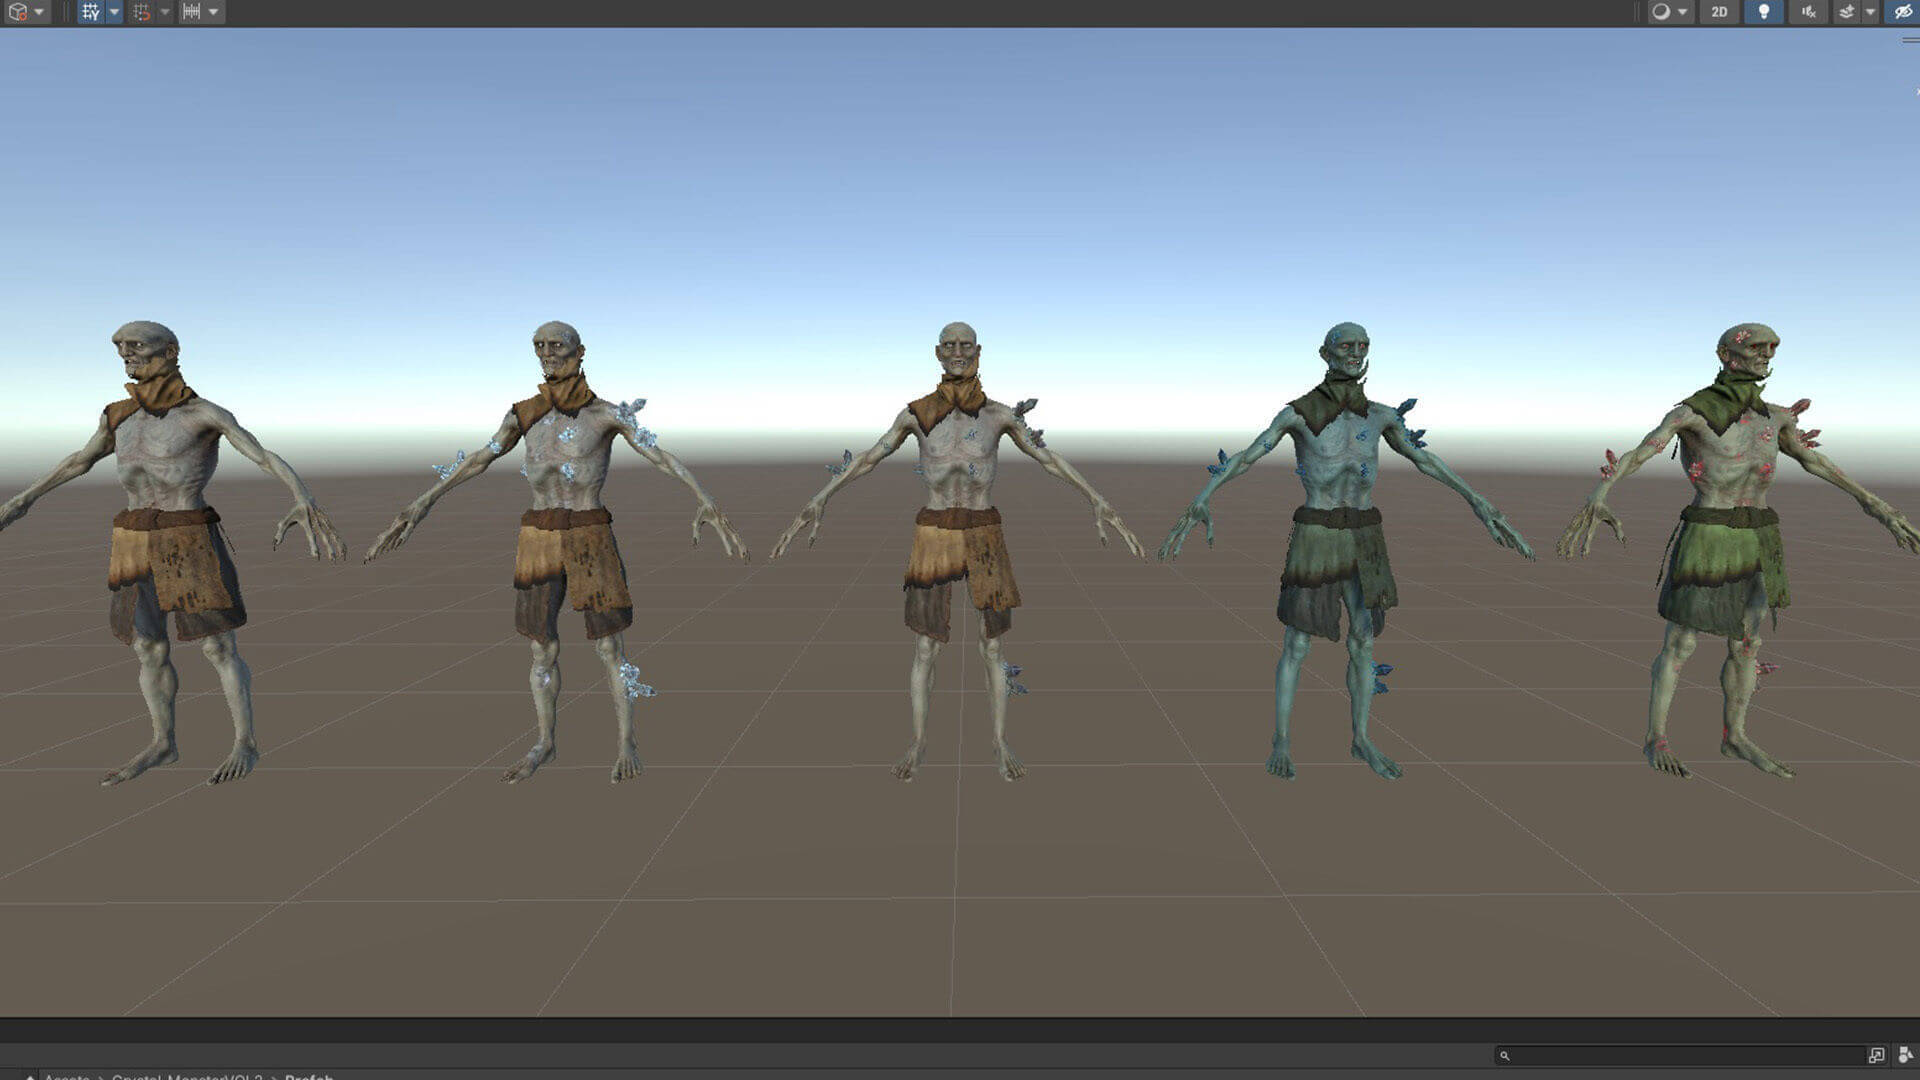The width and height of the screenshot is (1920, 1080).
Task: Switch the scene view to 2D mode
Action: click(x=1719, y=12)
